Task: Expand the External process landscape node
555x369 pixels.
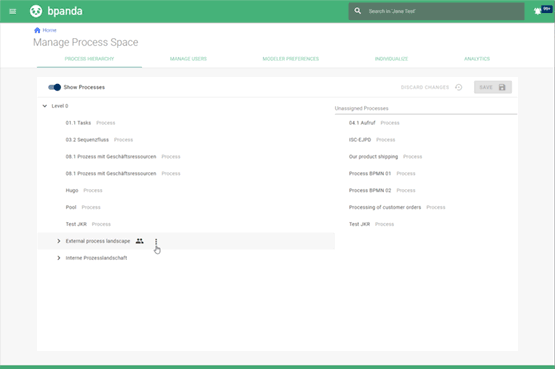Action: pos(59,241)
